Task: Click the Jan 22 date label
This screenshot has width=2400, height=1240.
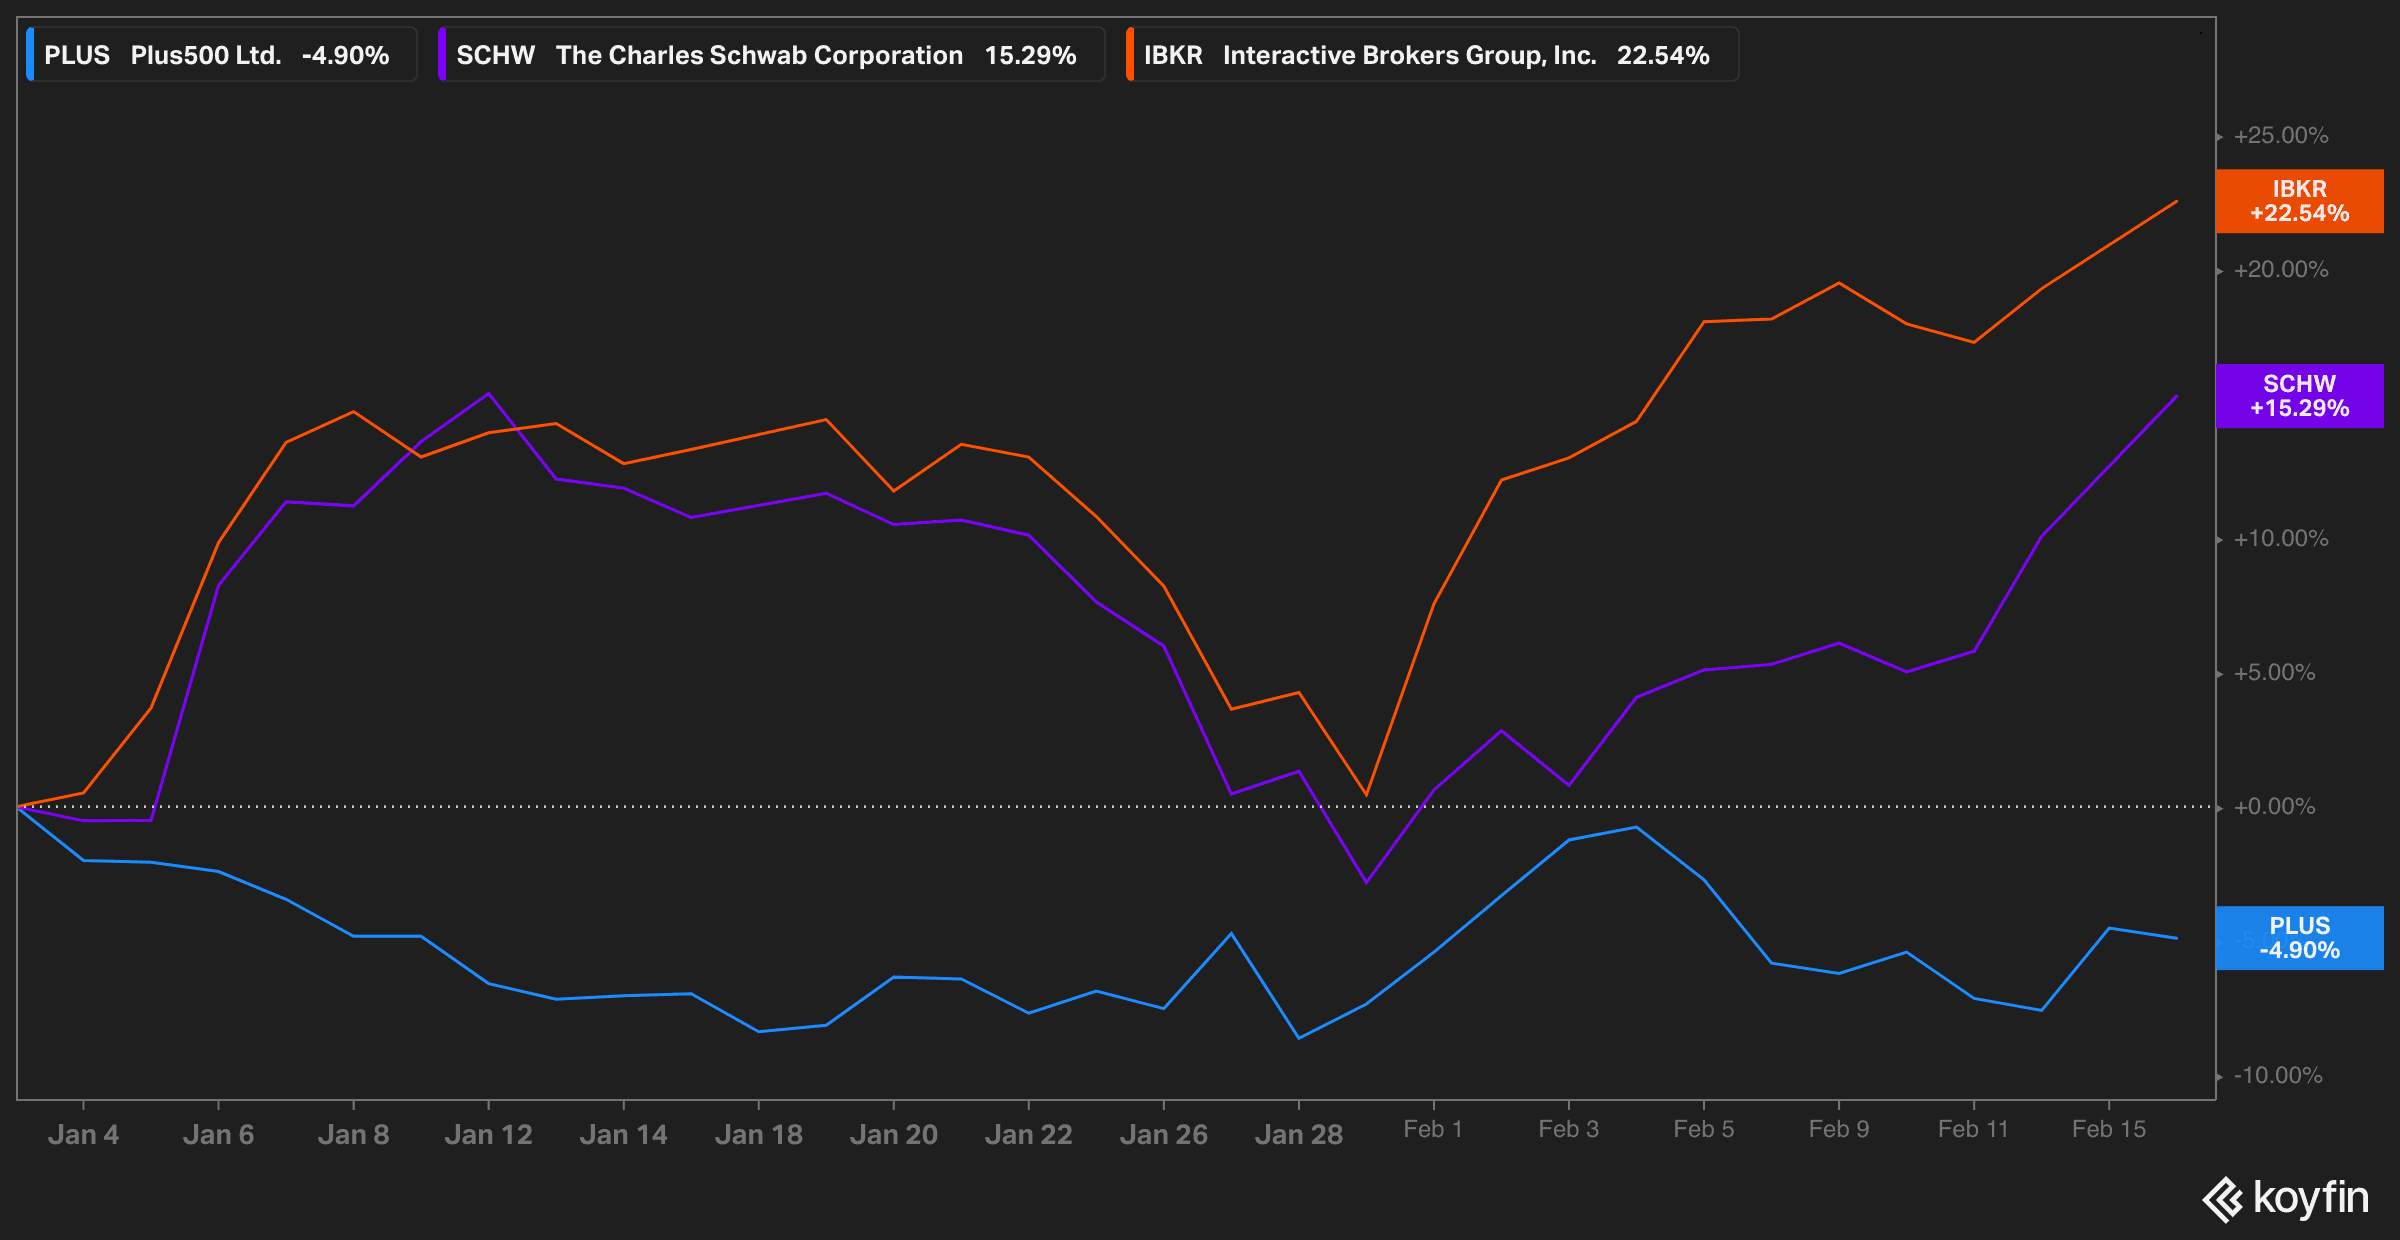Action: 1028,1135
